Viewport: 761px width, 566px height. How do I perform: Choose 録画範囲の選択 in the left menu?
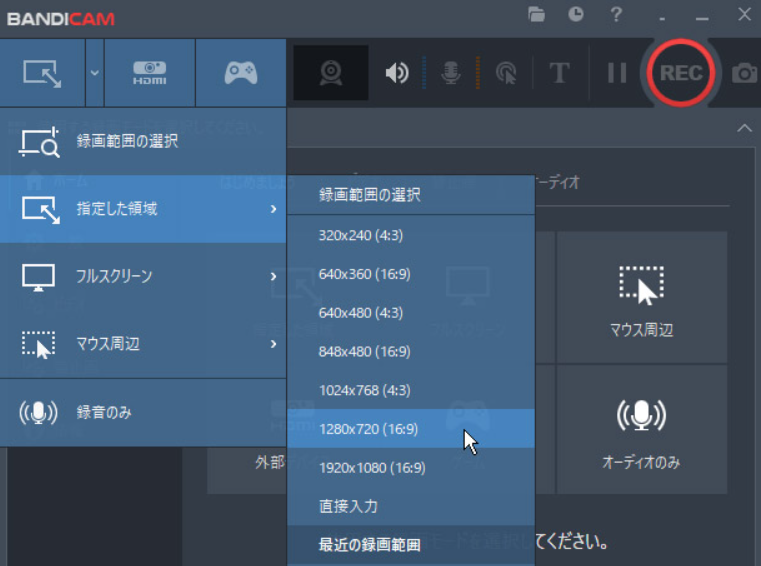click(143, 141)
